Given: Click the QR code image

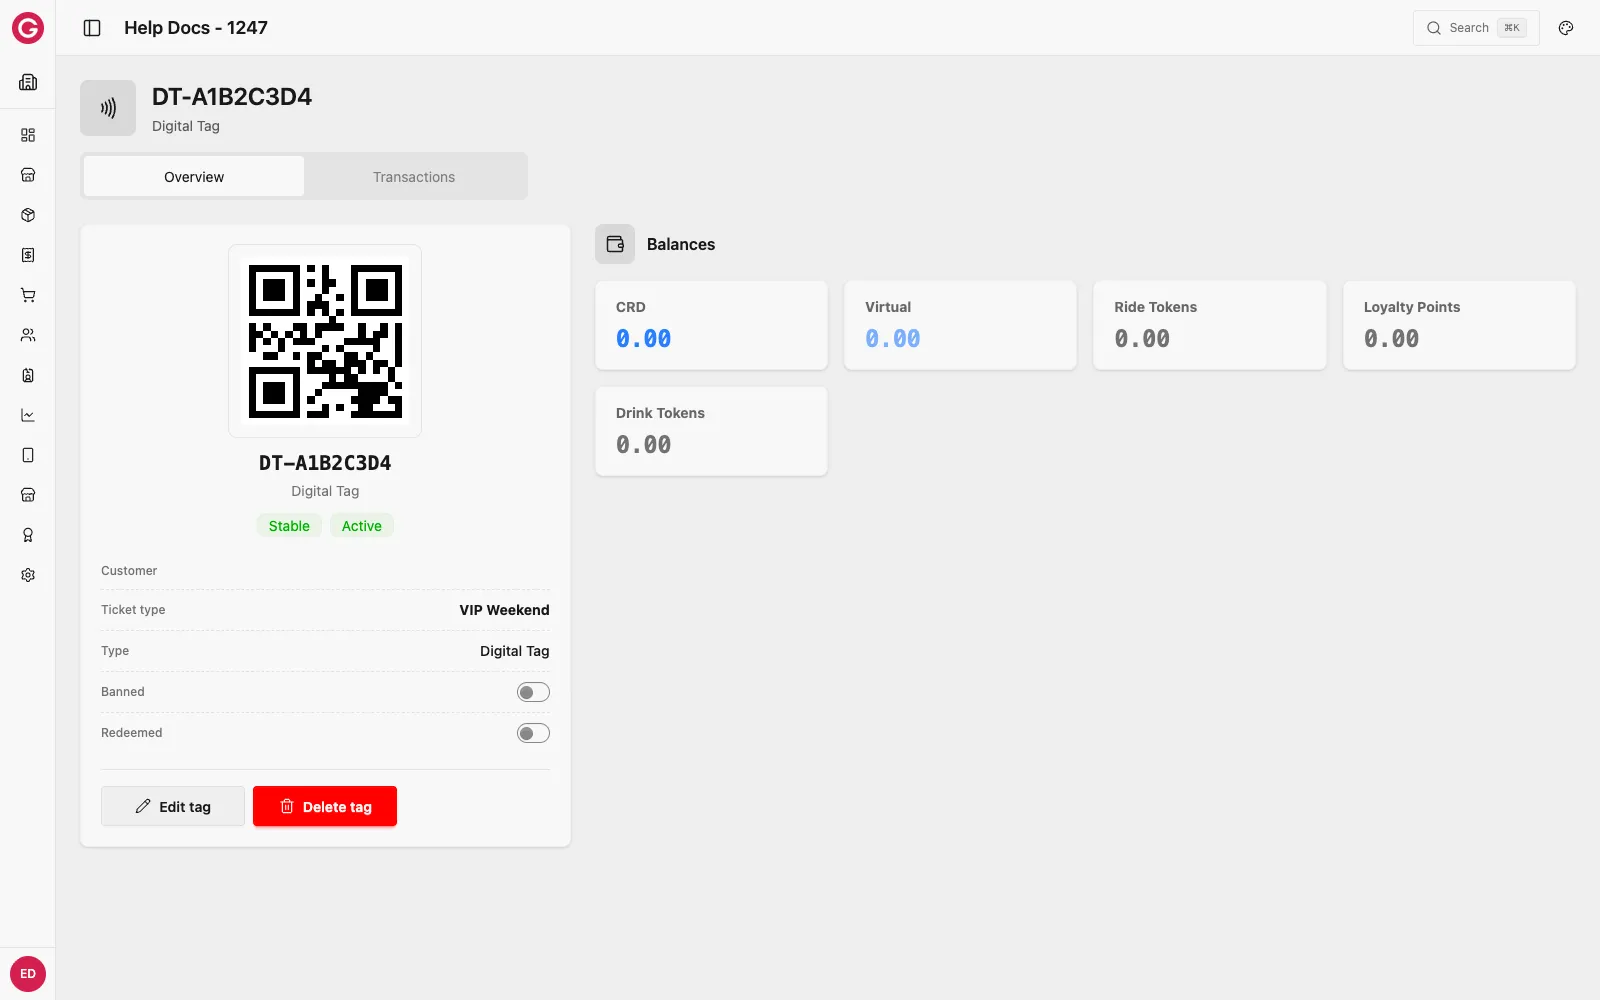Looking at the screenshot, I should coord(325,341).
